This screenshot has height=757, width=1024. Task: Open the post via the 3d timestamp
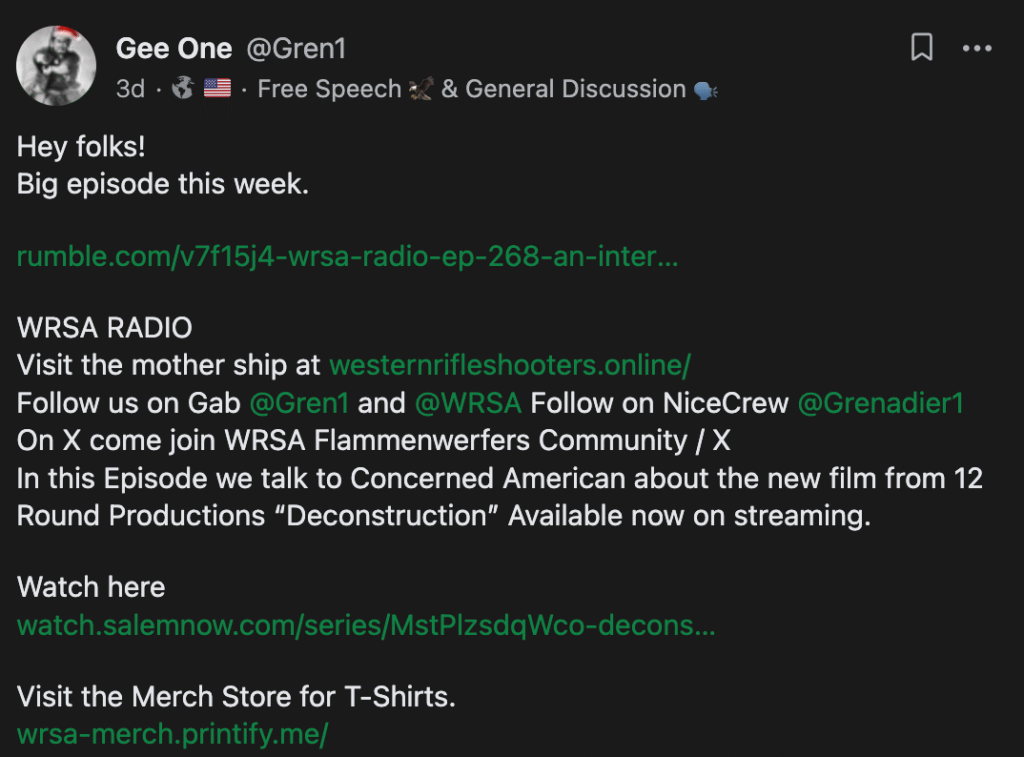(131, 89)
